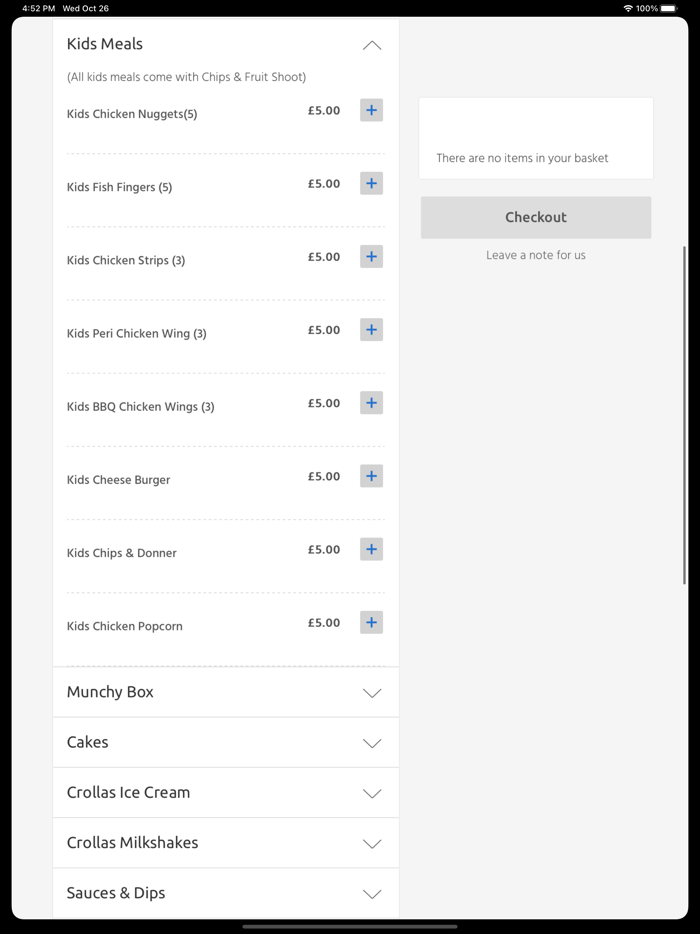This screenshot has width=700, height=934.
Task: Add Kids Chicken Popcorn to basket
Action: [x=371, y=622]
